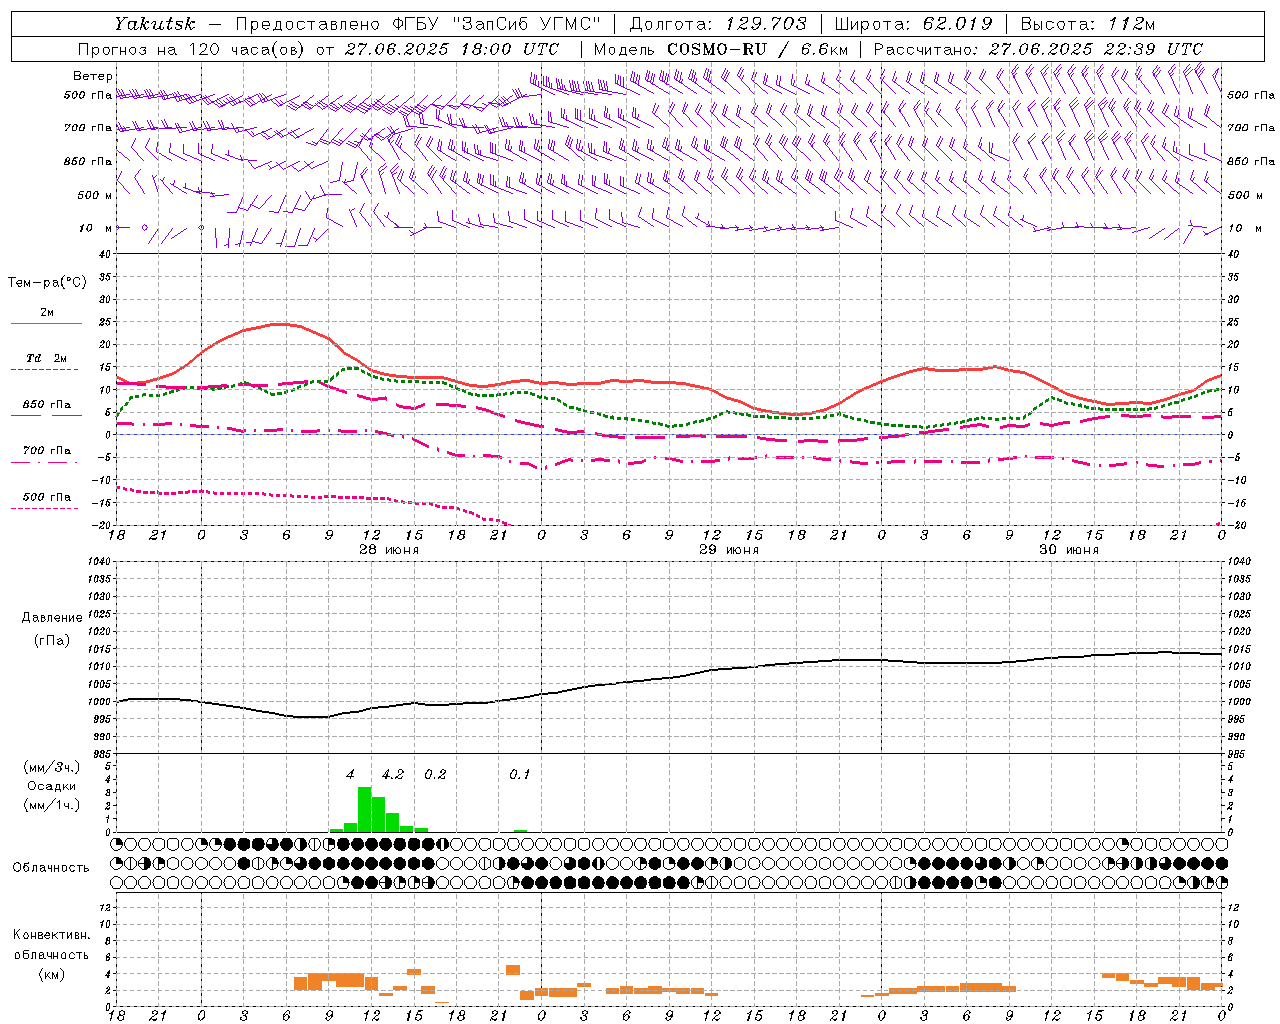Click the '4.2' three-hour precipitation value
1280x1024 pixels.
[393, 775]
